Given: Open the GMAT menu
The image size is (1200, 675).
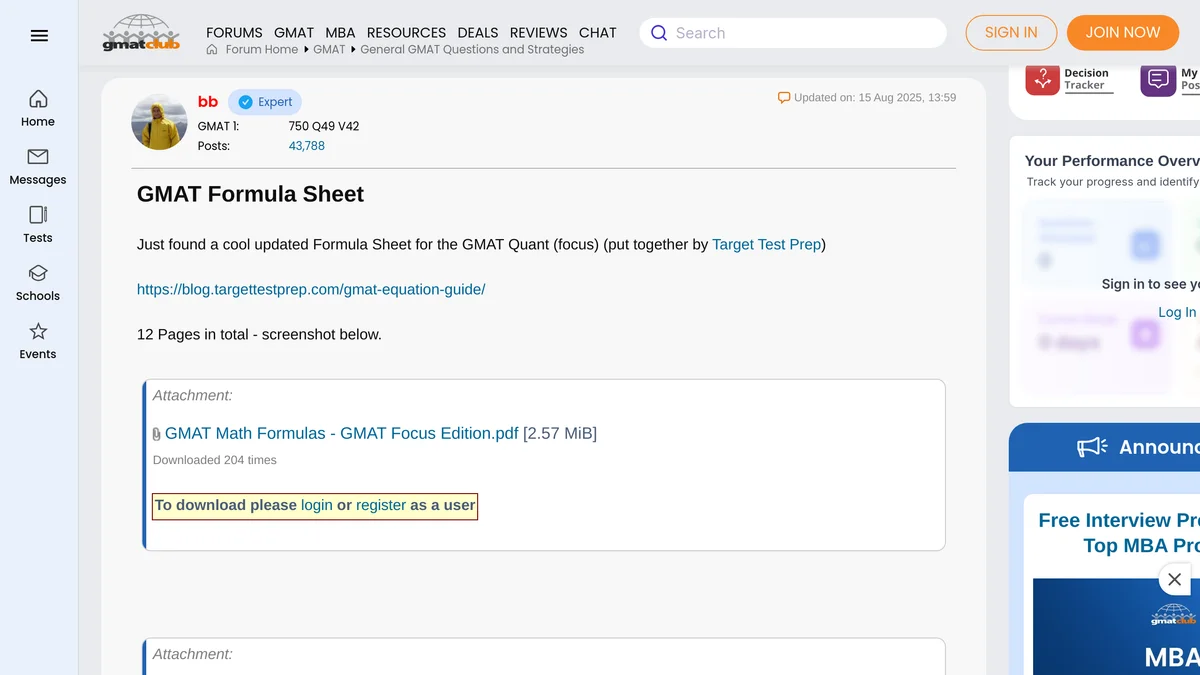Looking at the screenshot, I should [294, 32].
